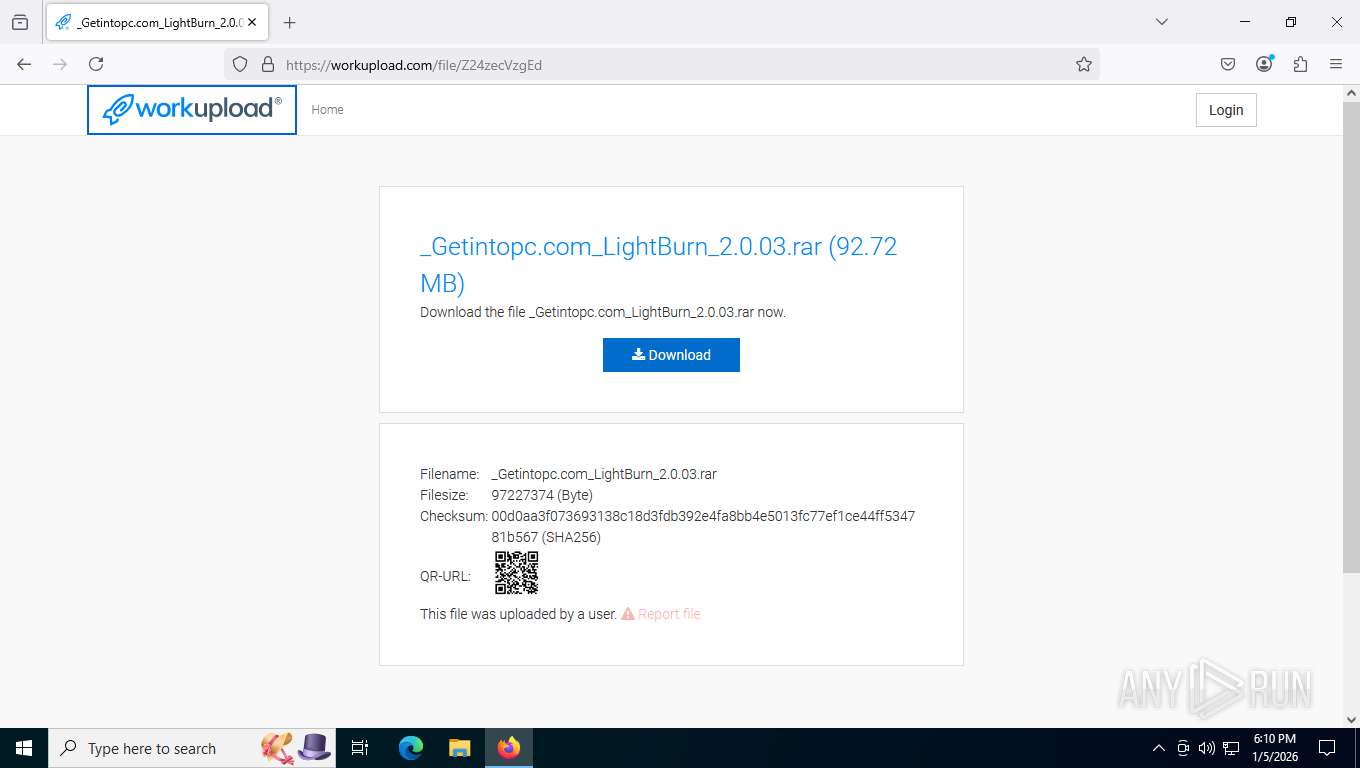Click page scrollbar up arrow

click(x=1351, y=93)
